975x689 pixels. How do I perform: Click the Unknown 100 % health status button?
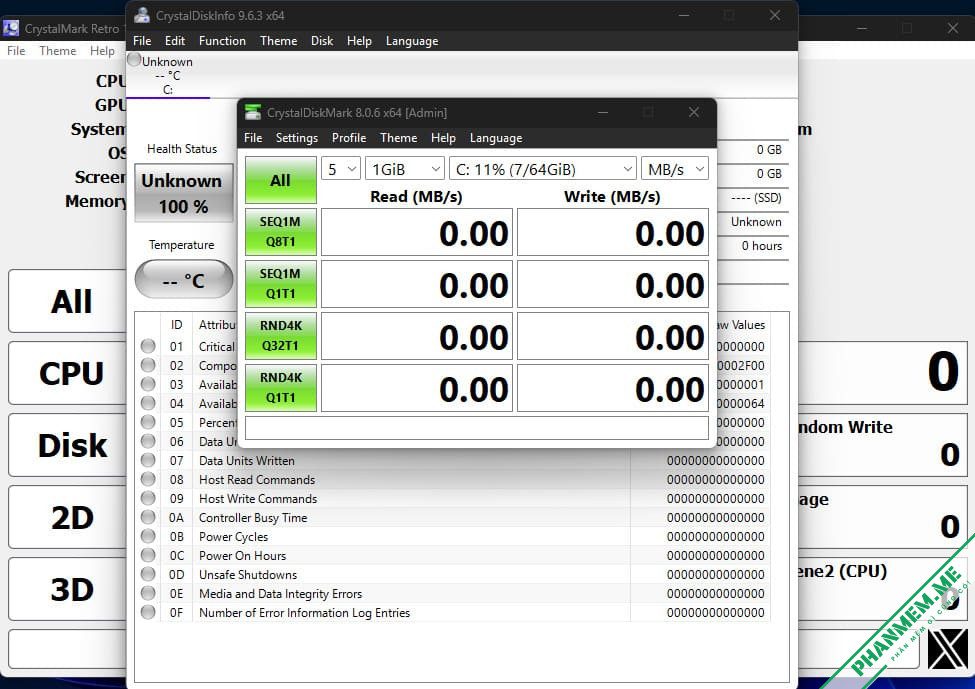click(184, 193)
